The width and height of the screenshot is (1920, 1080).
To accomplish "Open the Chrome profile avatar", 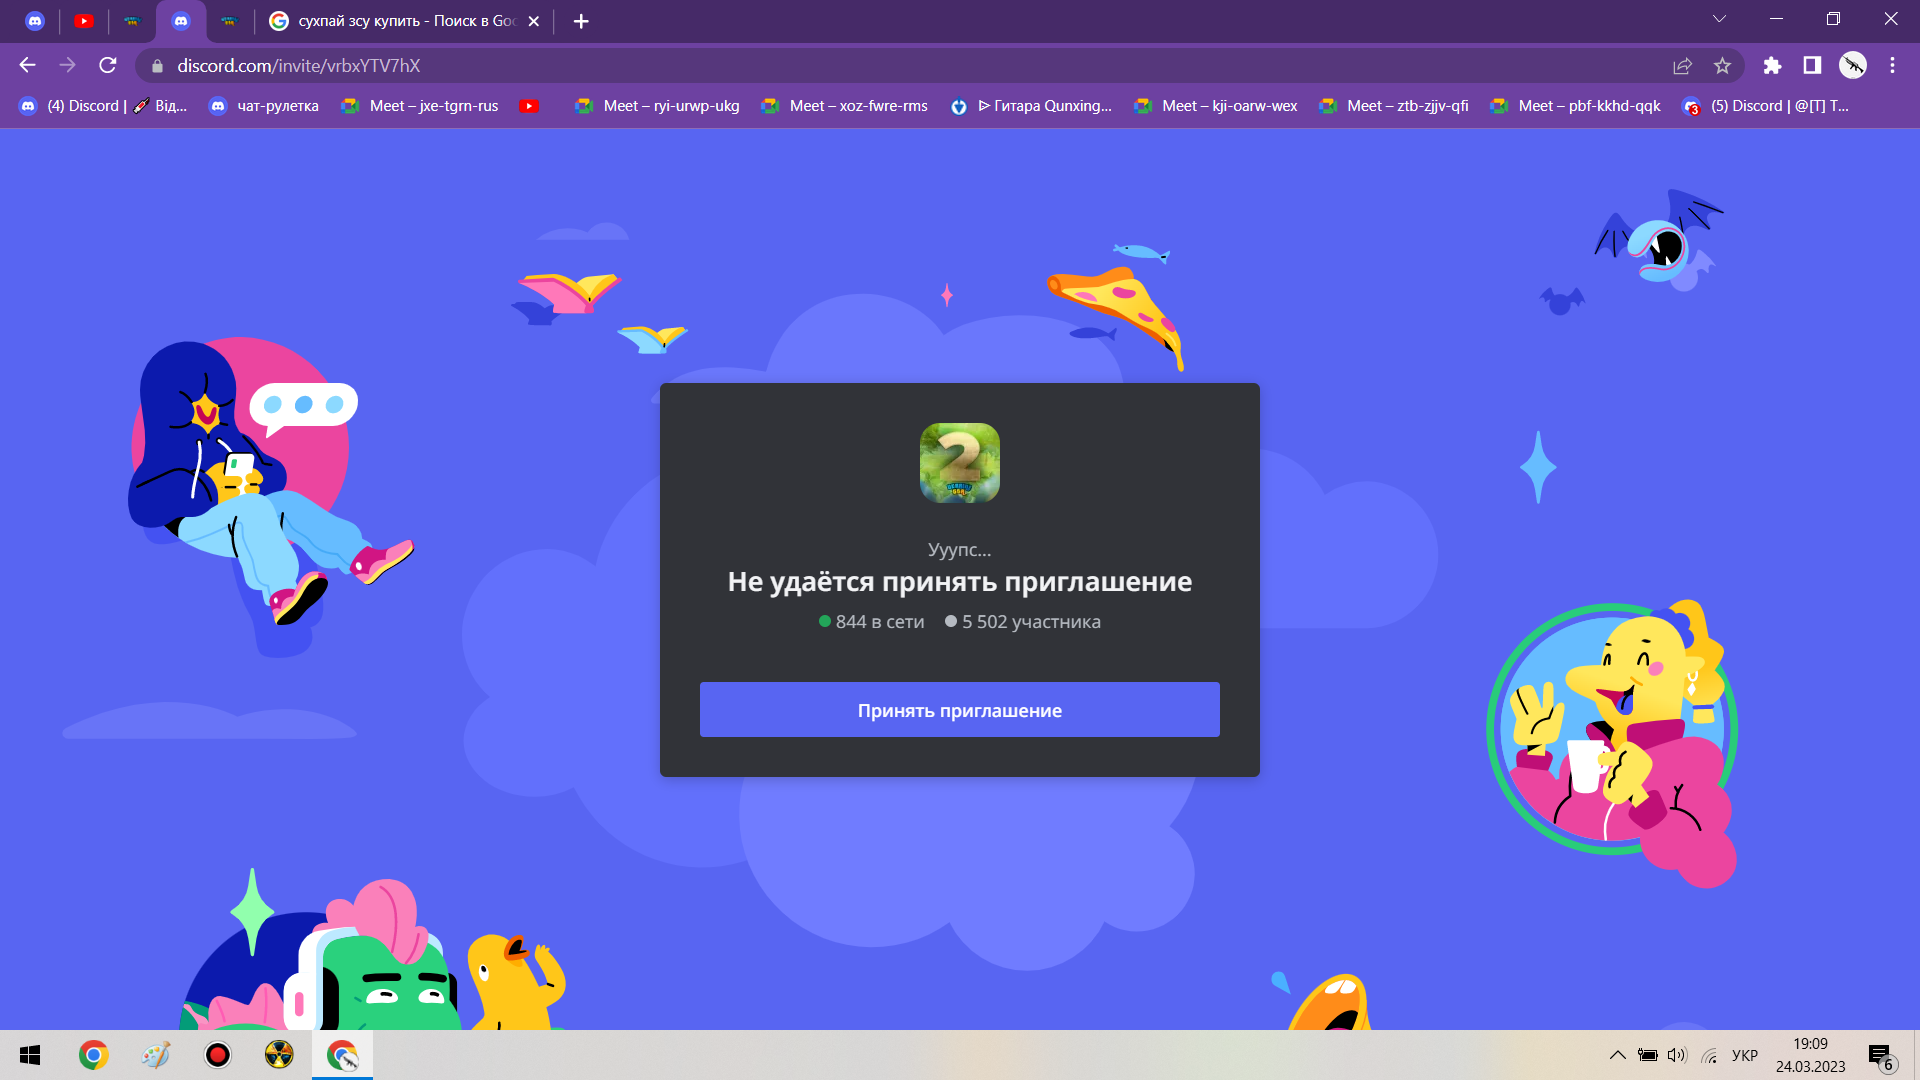I will (1853, 66).
